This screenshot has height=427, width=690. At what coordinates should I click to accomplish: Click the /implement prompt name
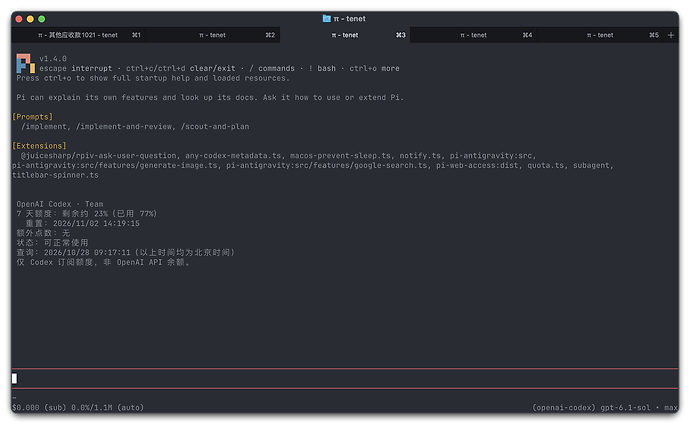tap(44, 126)
